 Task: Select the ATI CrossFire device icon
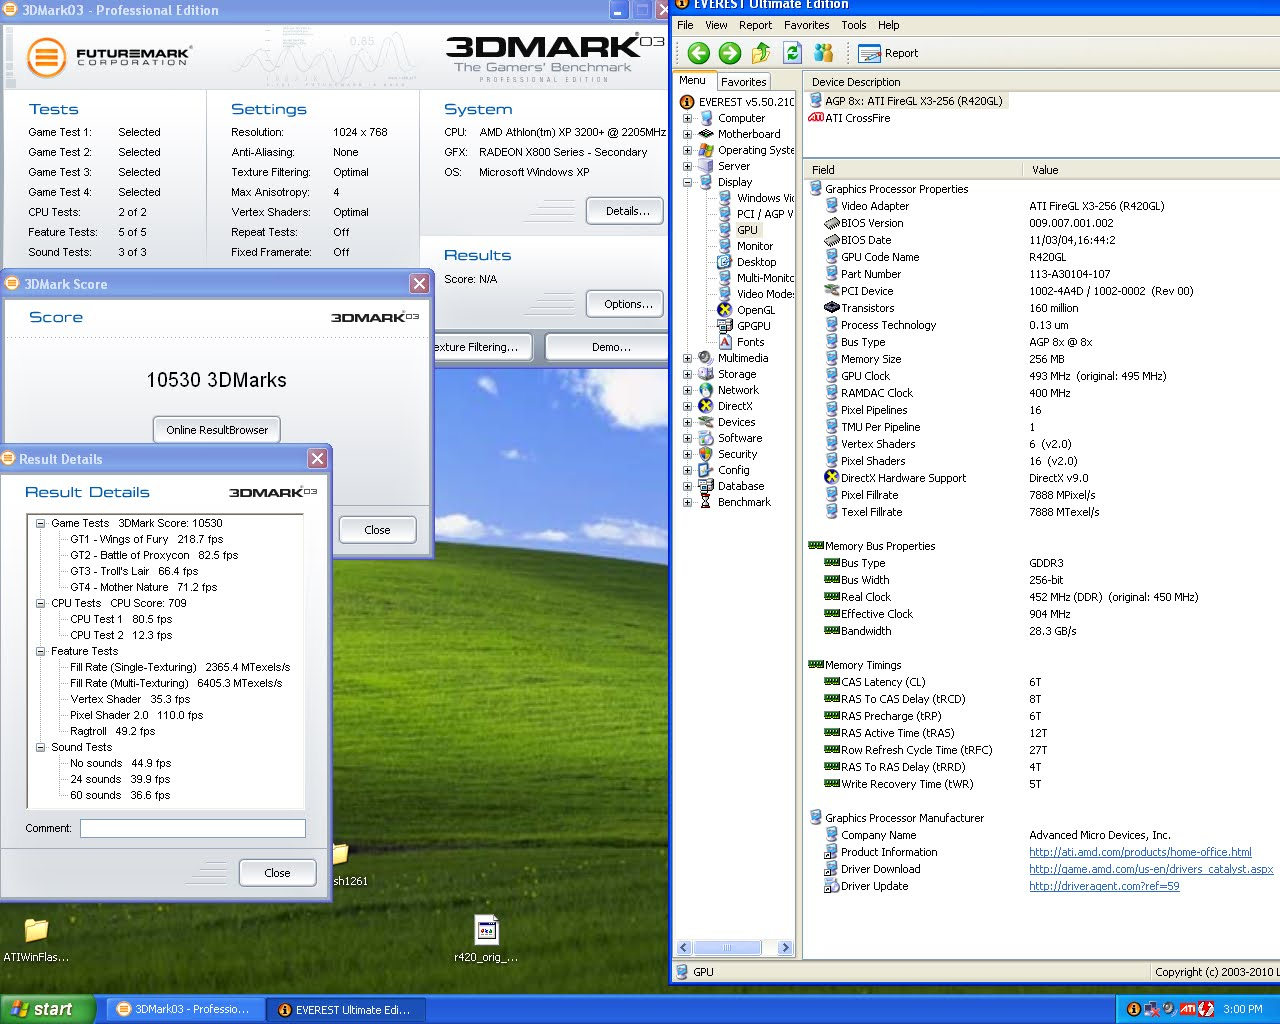816,118
